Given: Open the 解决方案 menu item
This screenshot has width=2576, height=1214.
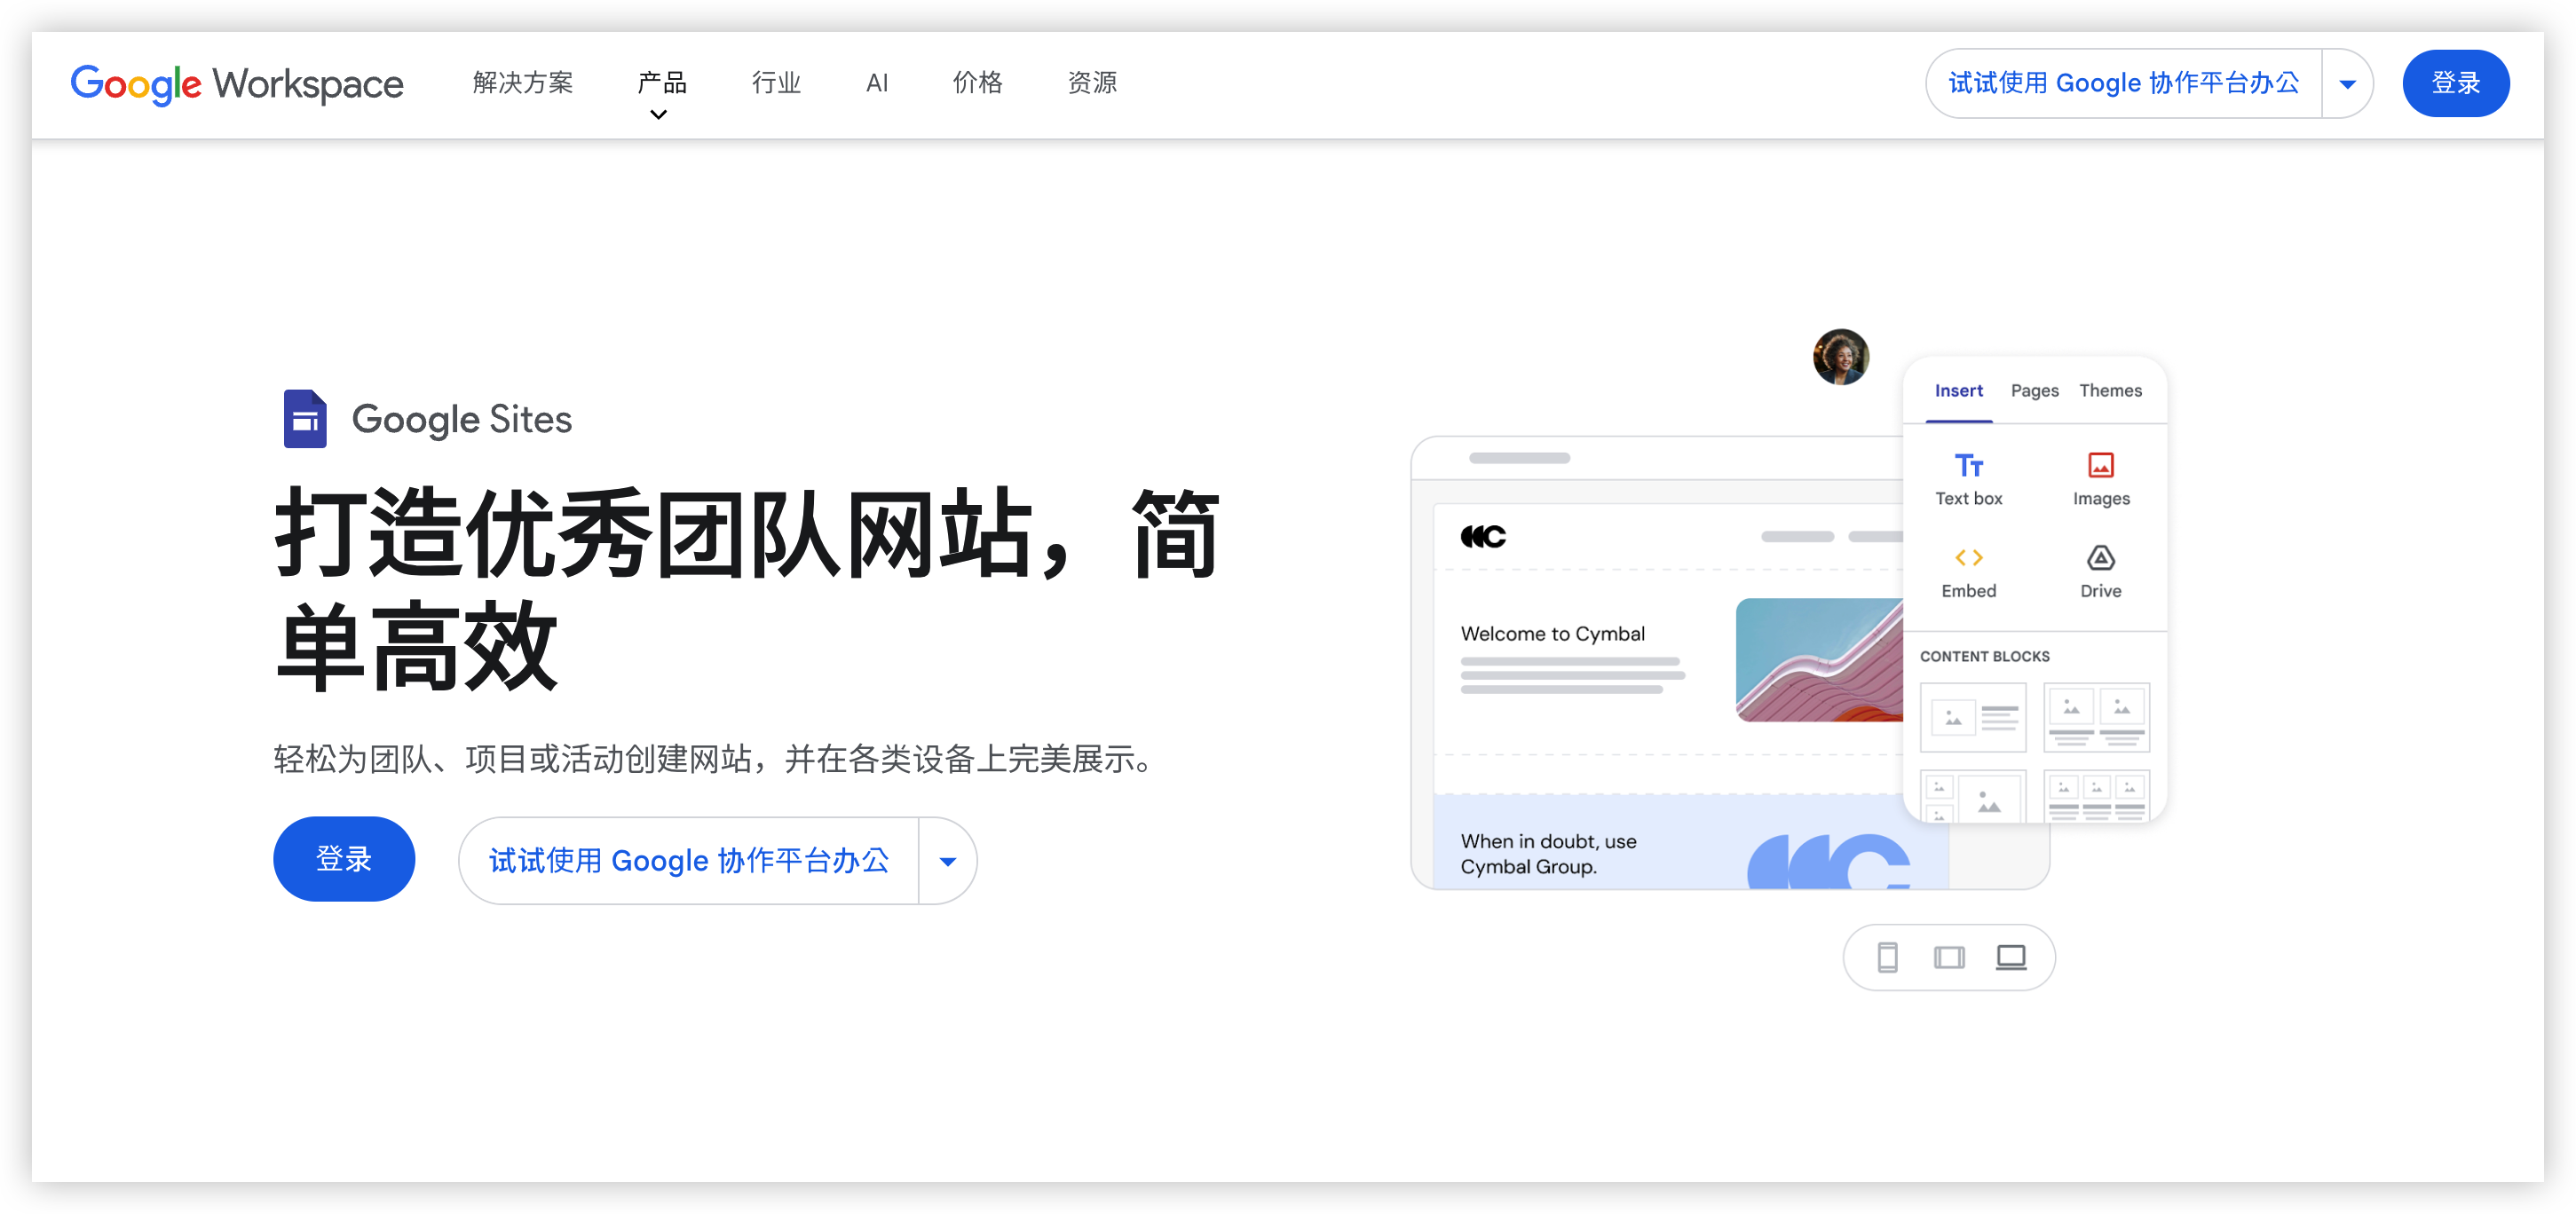Looking at the screenshot, I should point(523,82).
